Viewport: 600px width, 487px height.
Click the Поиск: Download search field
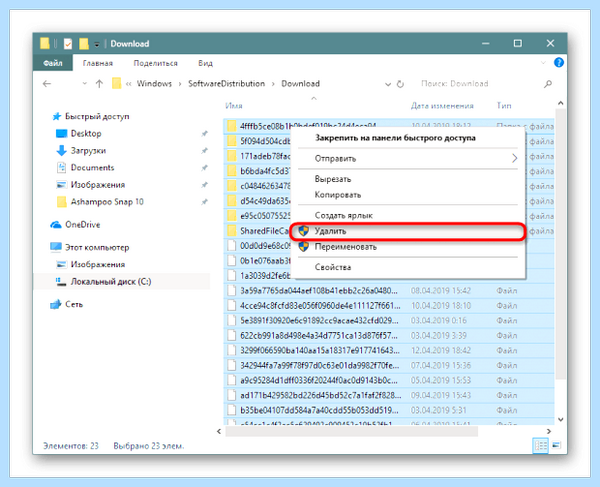(x=478, y=84)
